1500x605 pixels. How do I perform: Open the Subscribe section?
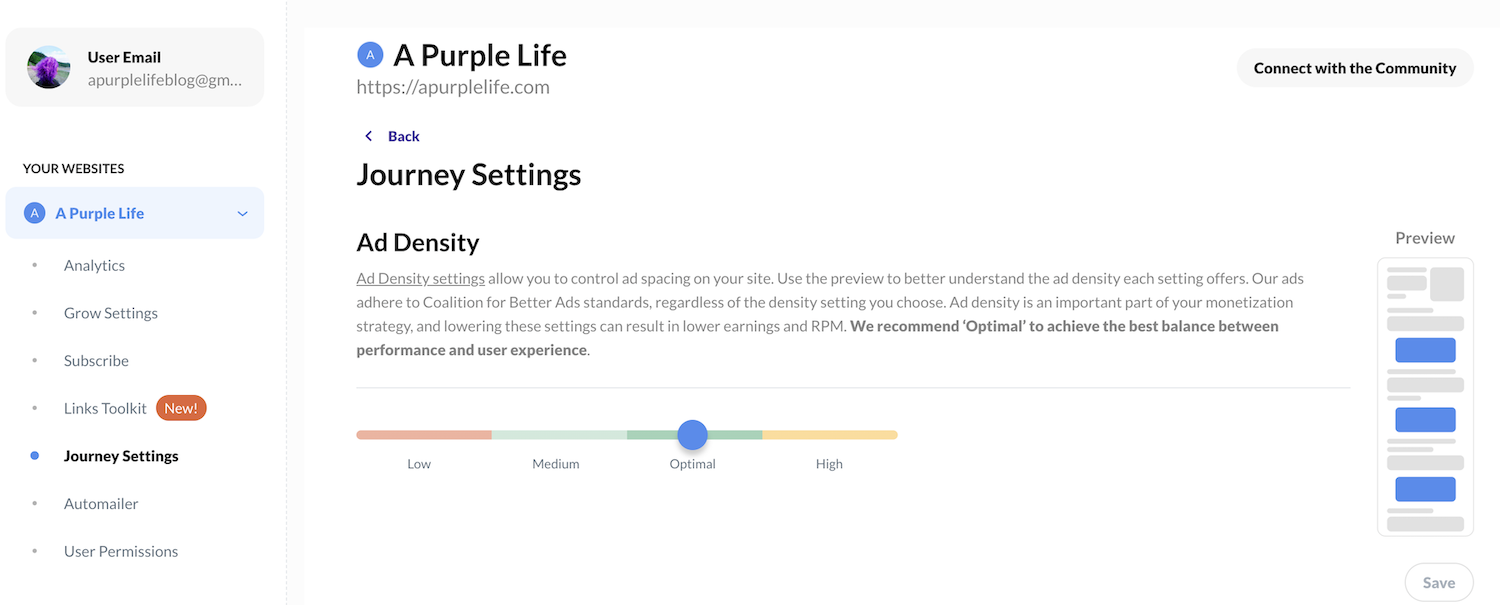pyautogui.click(x=96, y=360)
